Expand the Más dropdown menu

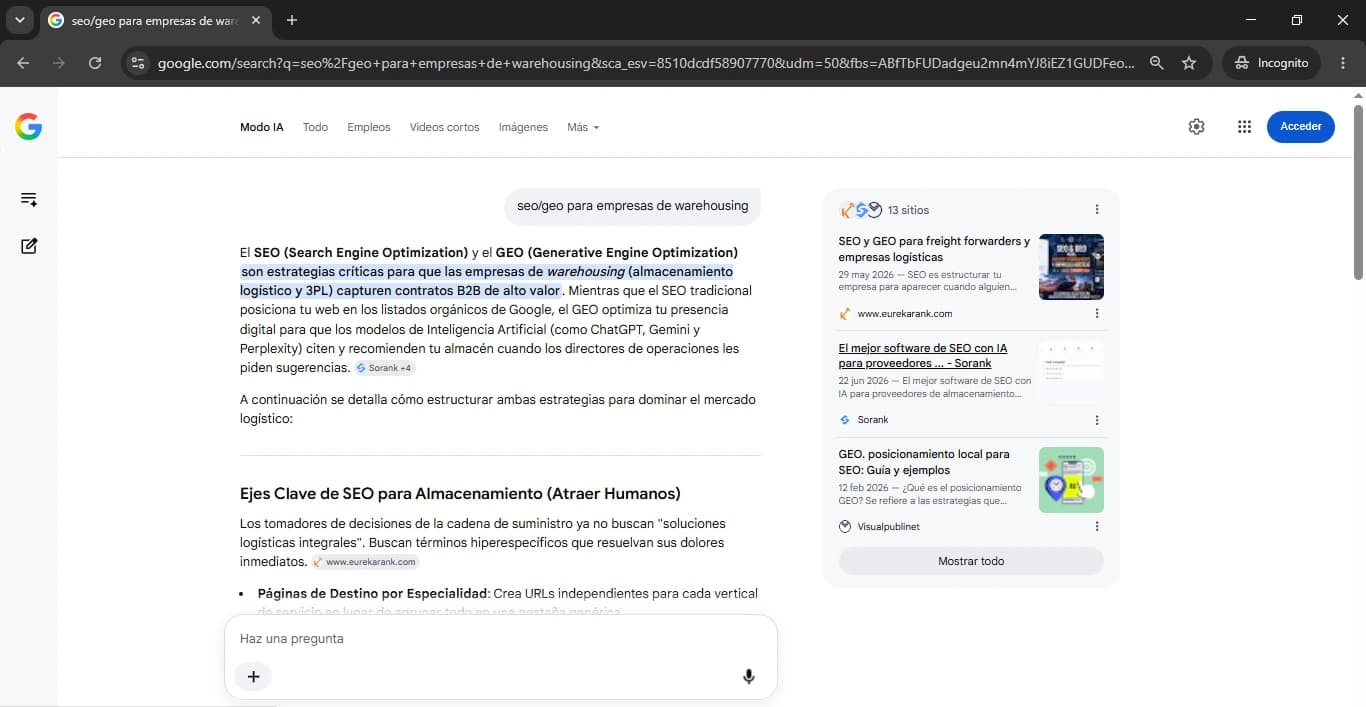(x=583, y=128)
